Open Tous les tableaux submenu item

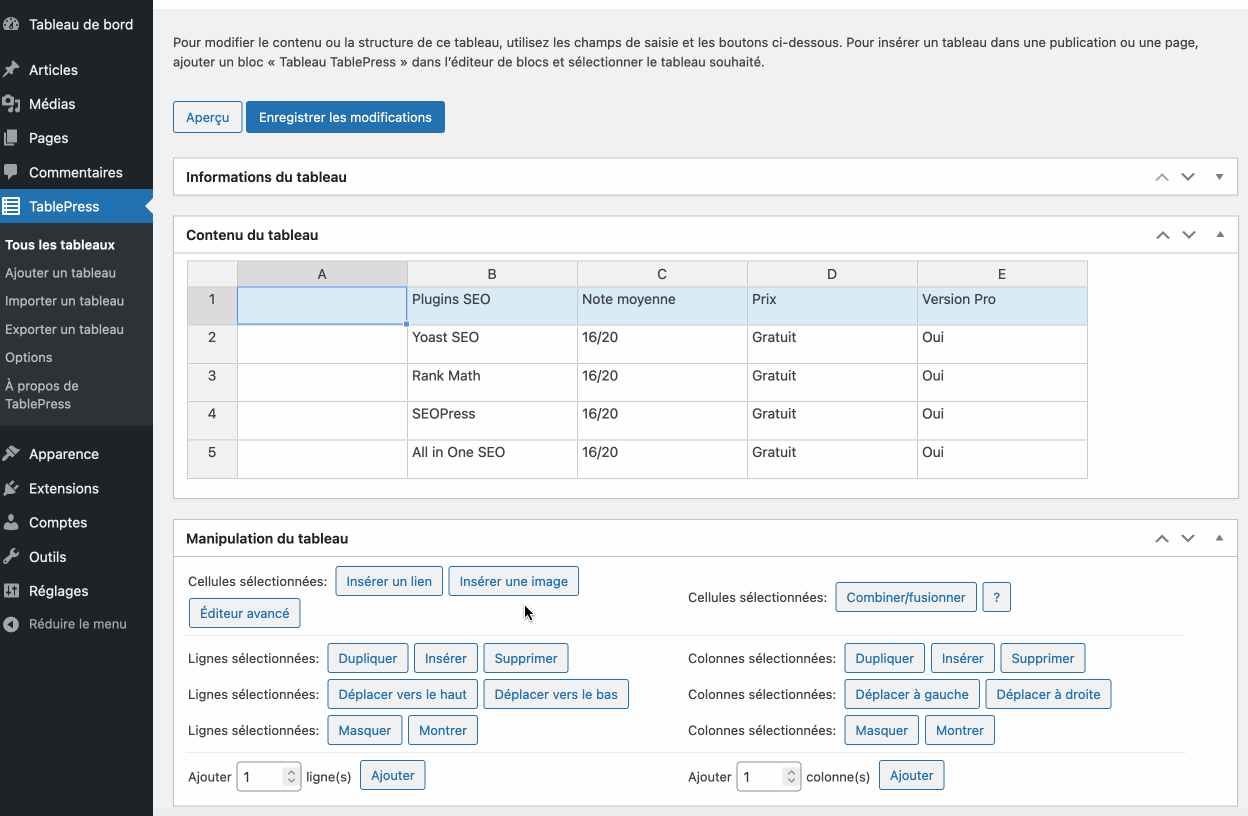(x=60, y=245)
